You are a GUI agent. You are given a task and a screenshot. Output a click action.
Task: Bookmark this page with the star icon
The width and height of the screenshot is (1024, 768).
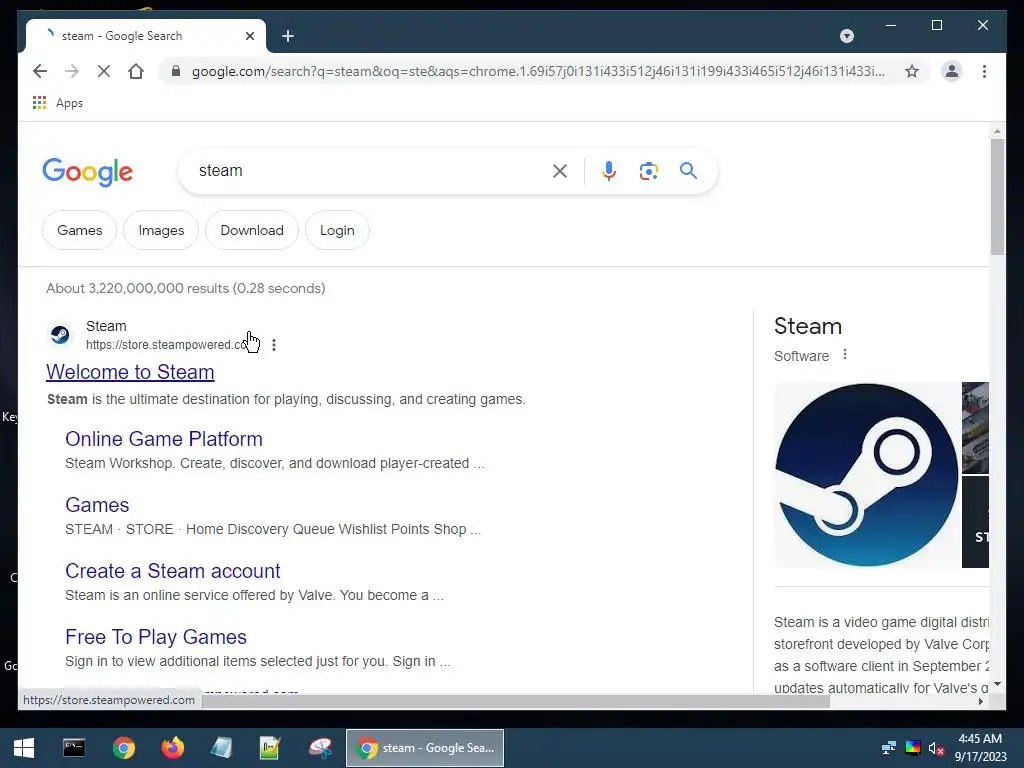(912, 71)
